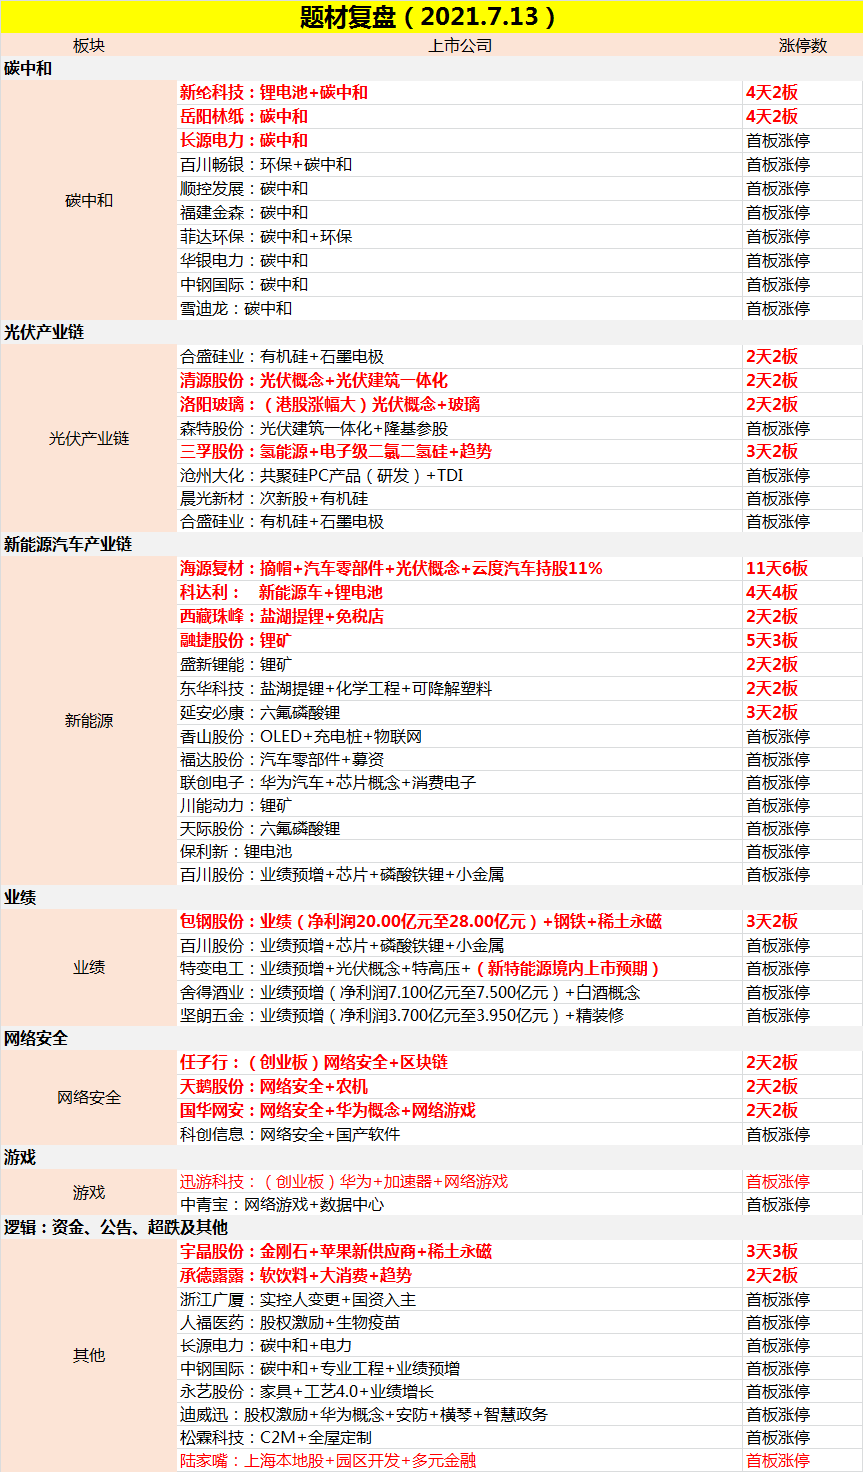Click the 新能源汽车产业链 section header
Viewport: 863px width, 1472px height.
tap(68, 544)
